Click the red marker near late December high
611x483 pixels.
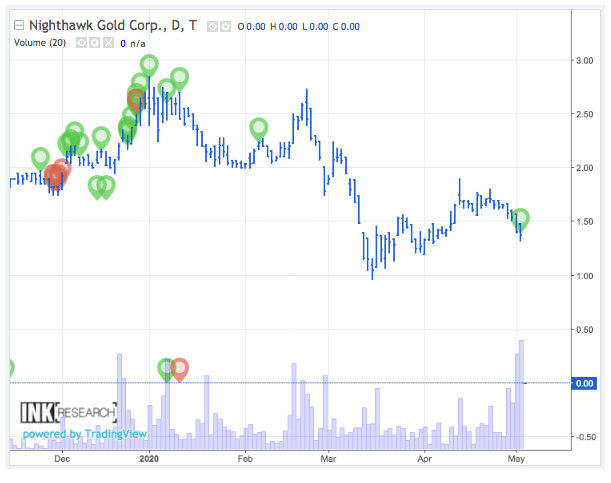point(136,100)
